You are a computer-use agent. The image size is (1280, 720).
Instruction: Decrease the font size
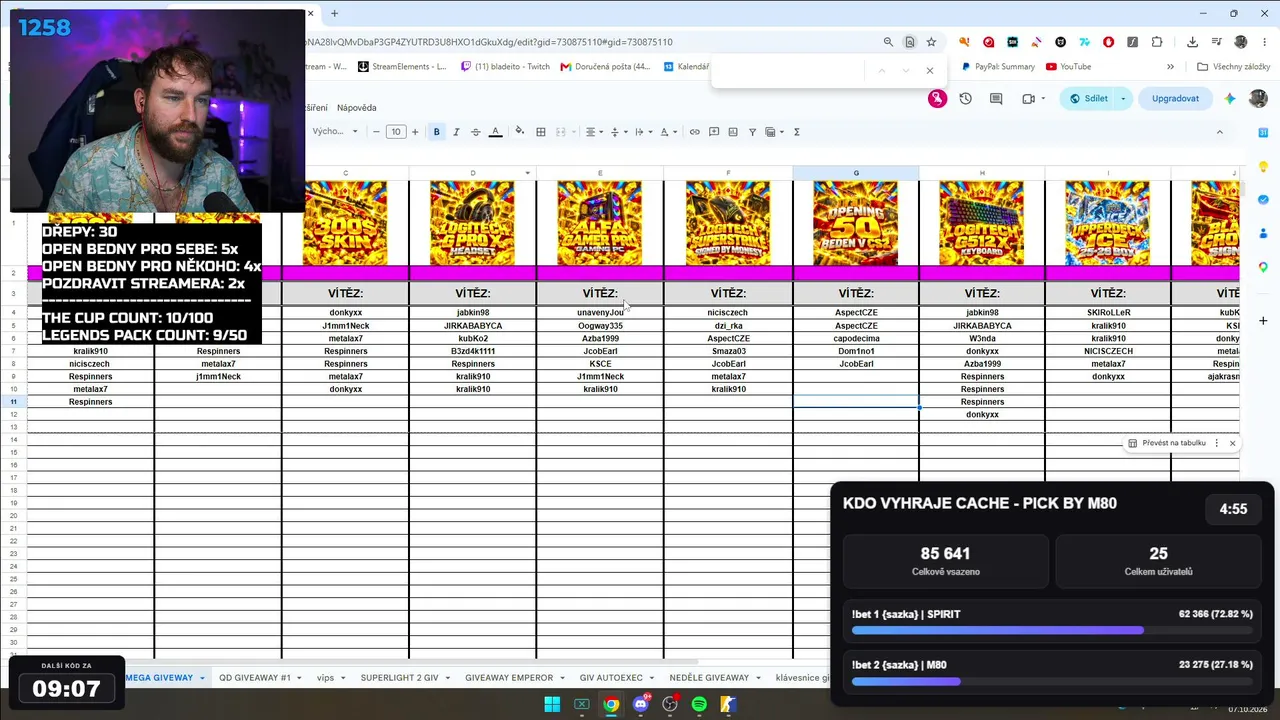[x=376, y=132]
